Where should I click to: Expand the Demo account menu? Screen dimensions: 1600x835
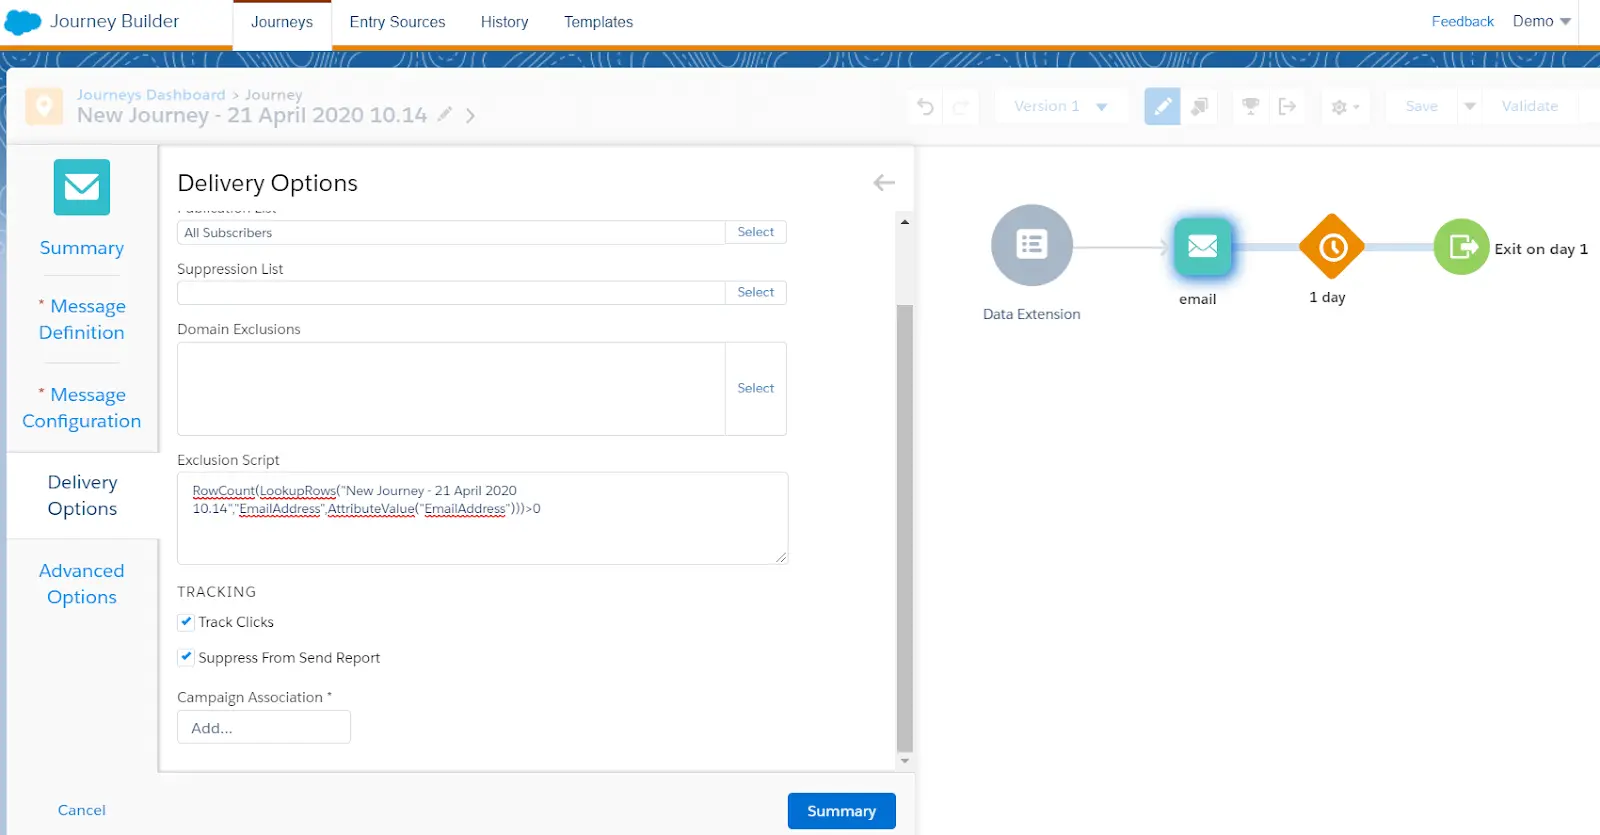(x=1541, y=21)
